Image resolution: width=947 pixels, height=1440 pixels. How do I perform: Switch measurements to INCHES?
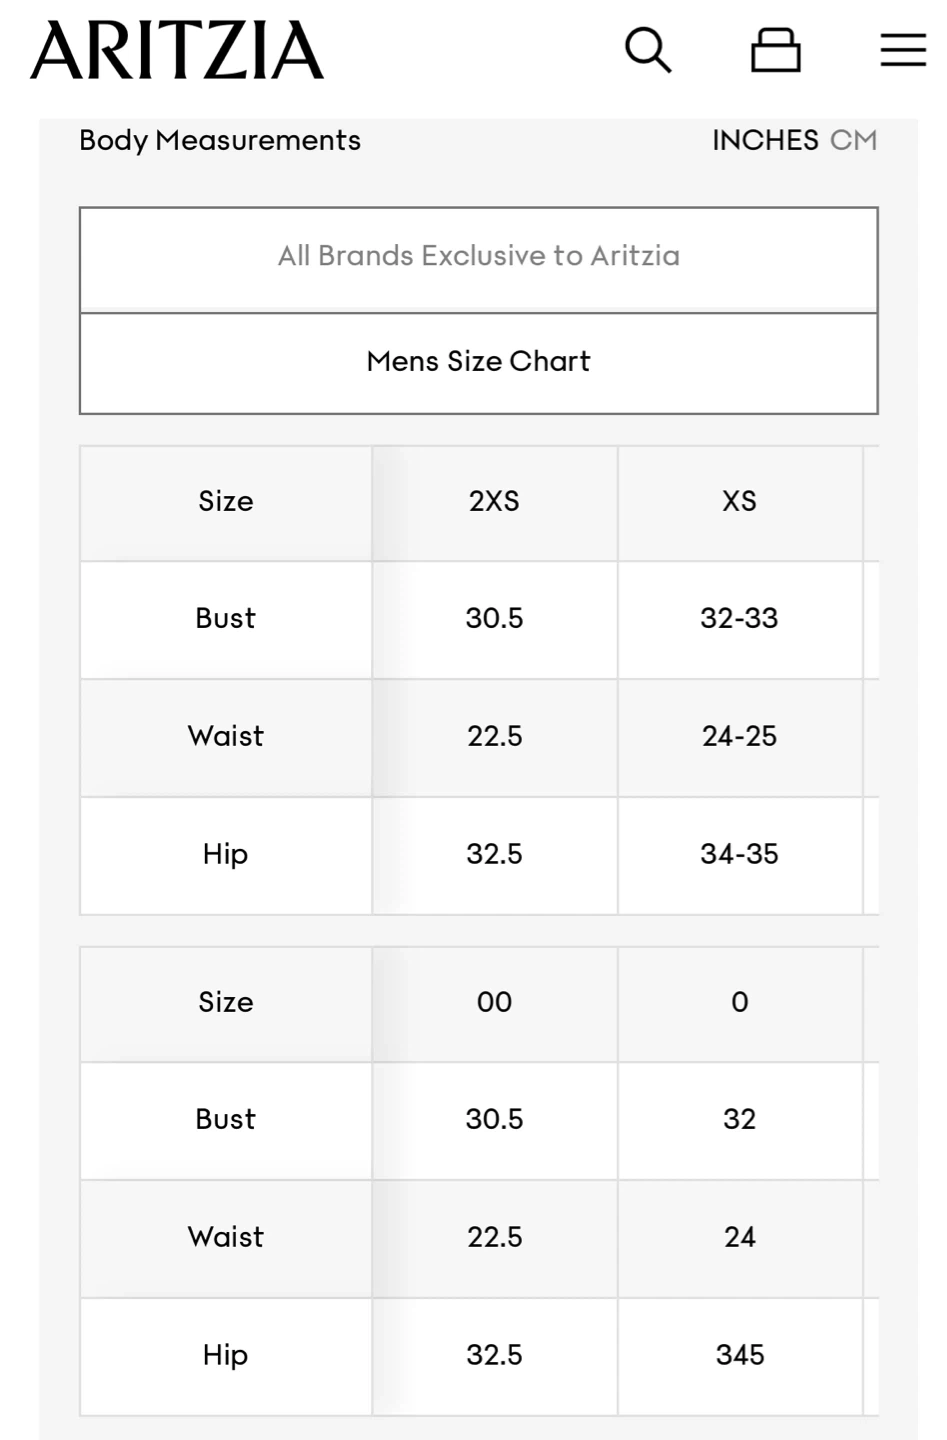[765, 140]
